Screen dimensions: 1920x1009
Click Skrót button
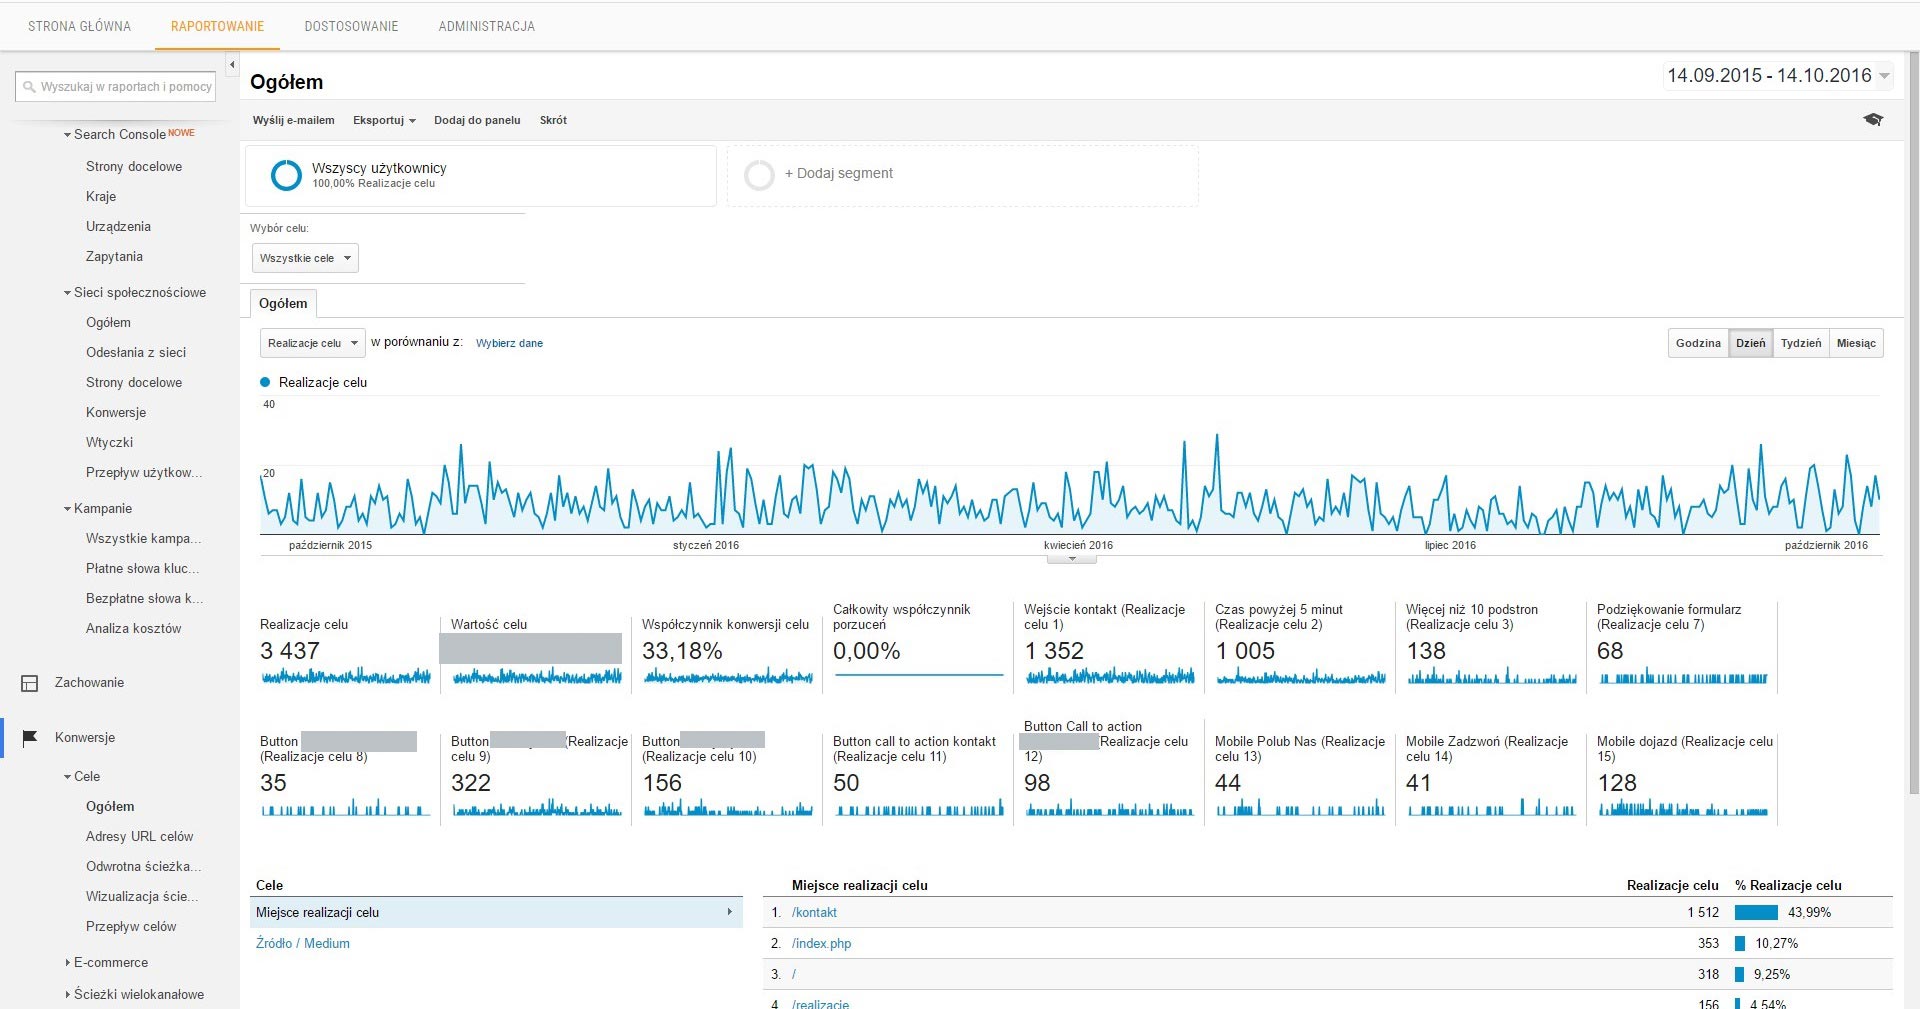pyautogui.click(x=553, y=120)
